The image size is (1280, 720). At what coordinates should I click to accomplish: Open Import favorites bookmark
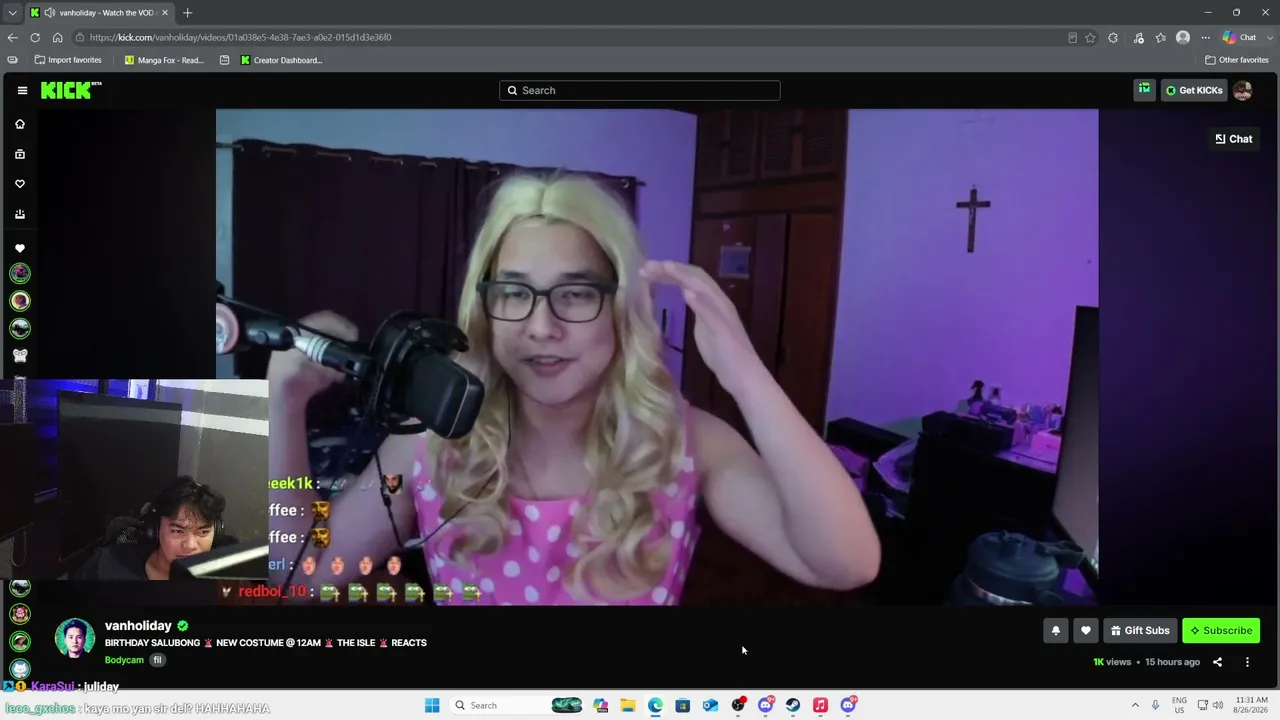click(x=68, y=60)
